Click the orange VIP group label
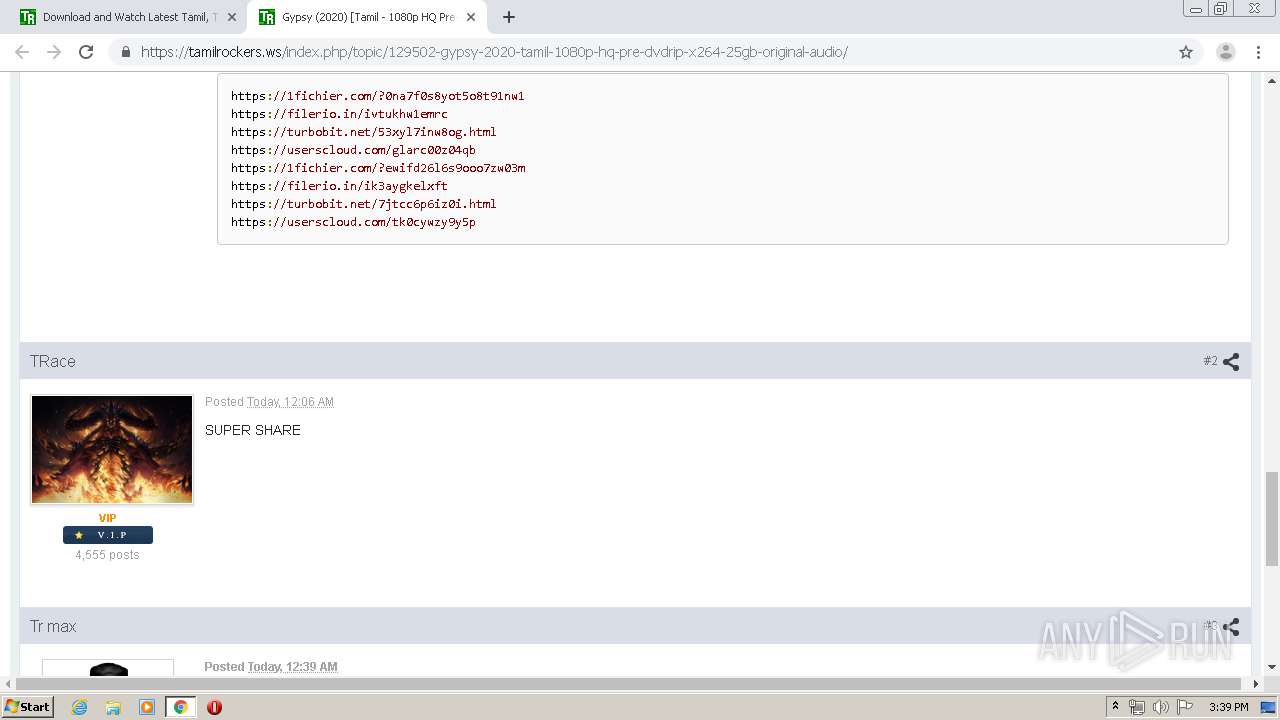This screenshot has width=1280, height=720. 107,518
